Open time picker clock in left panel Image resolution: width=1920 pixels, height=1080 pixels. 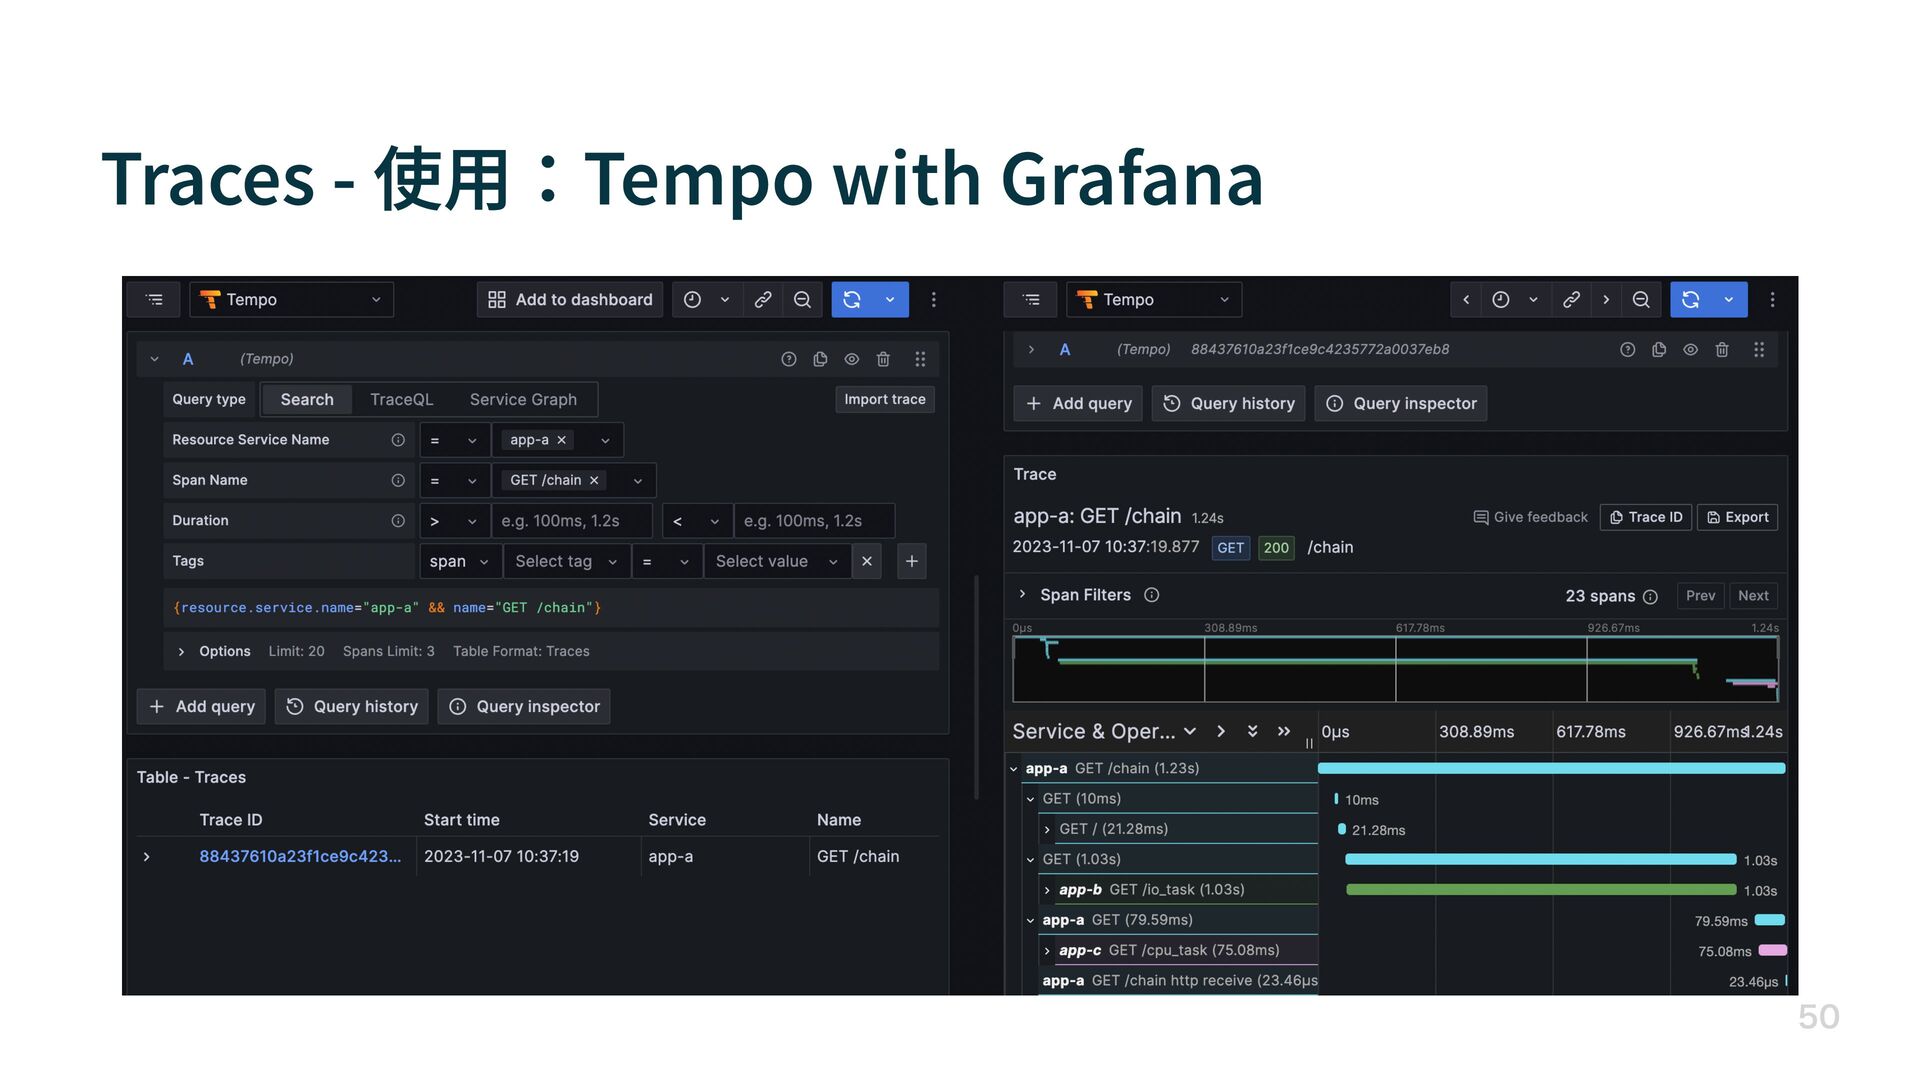tap(692, 300)
